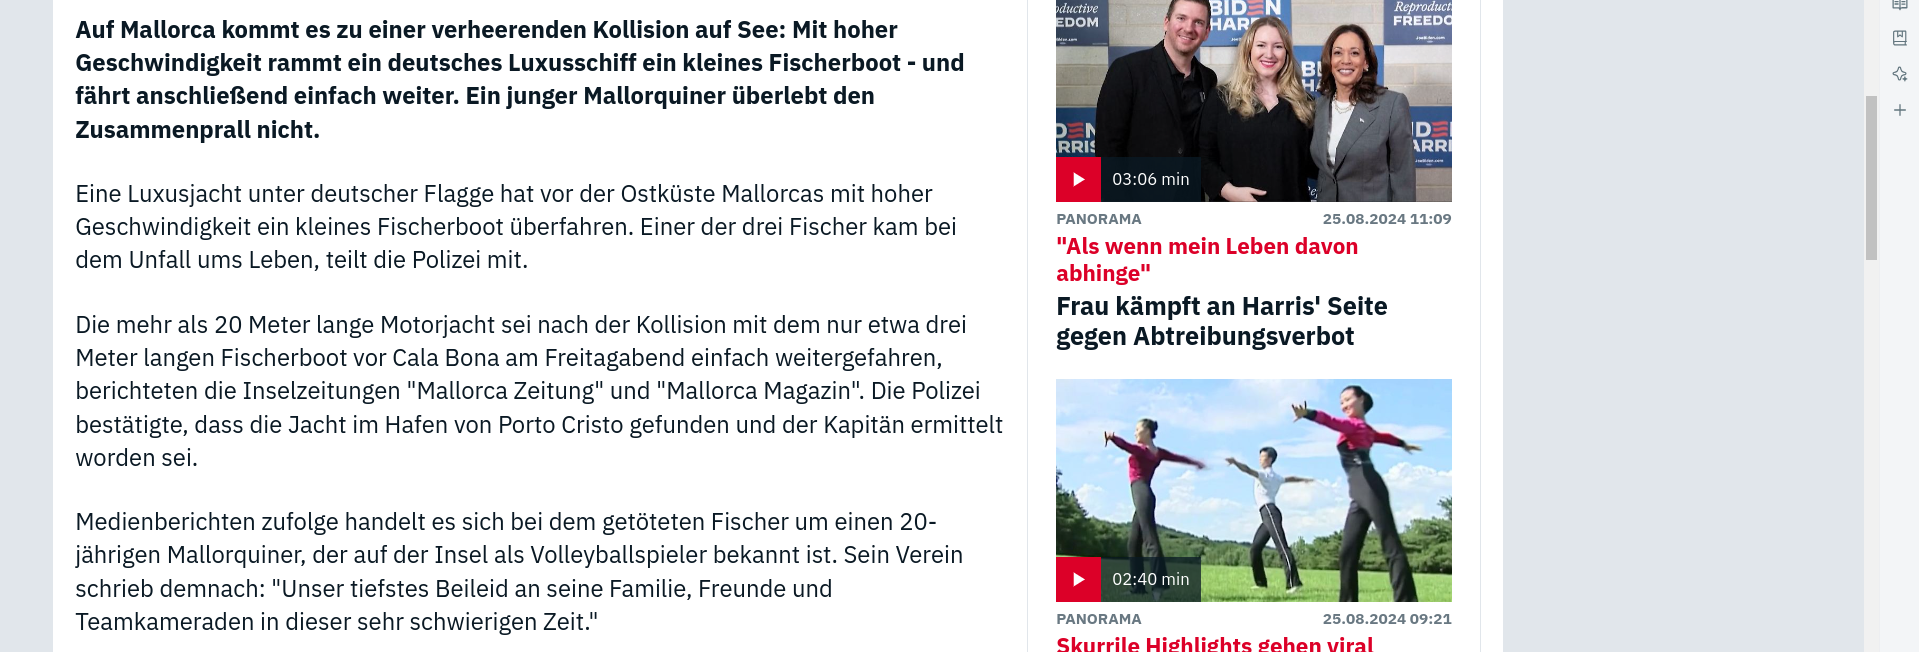Click the date 25.08.2024 11:09
The height and width of the screenshot is (652, 1919).
click(x=1387, y=219)
